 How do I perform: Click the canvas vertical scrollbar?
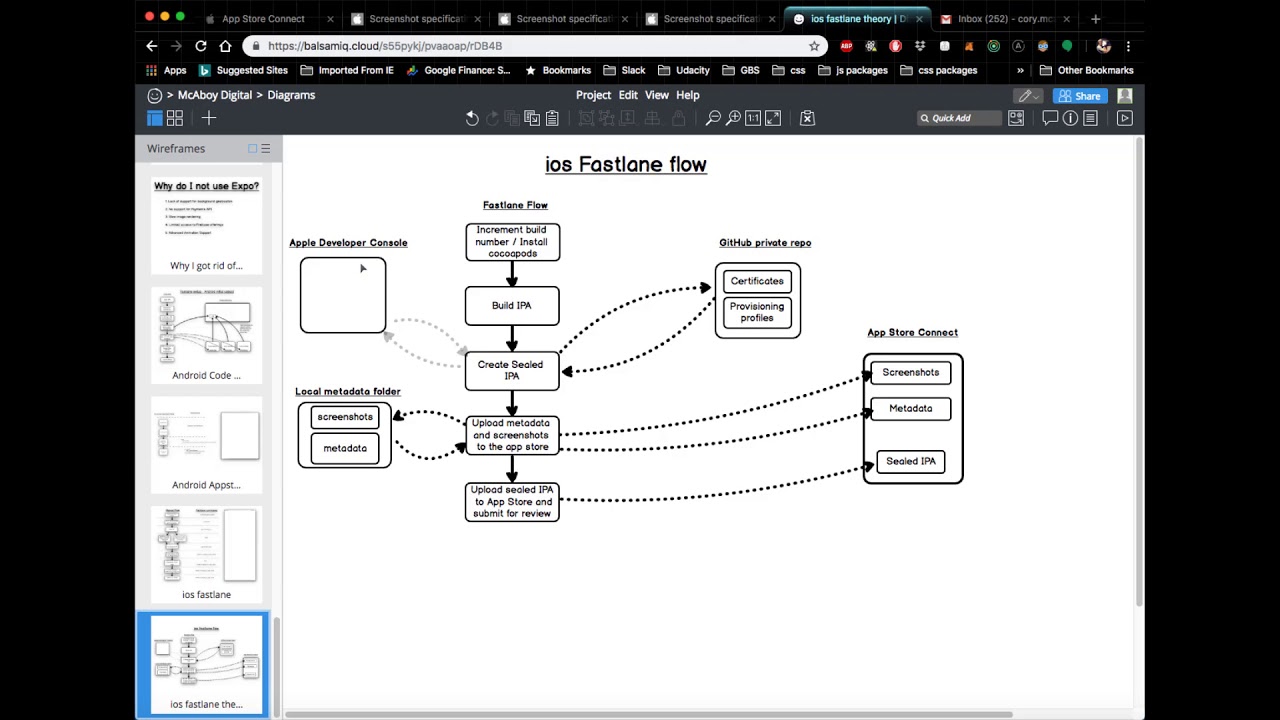[x=1138, y=370]
